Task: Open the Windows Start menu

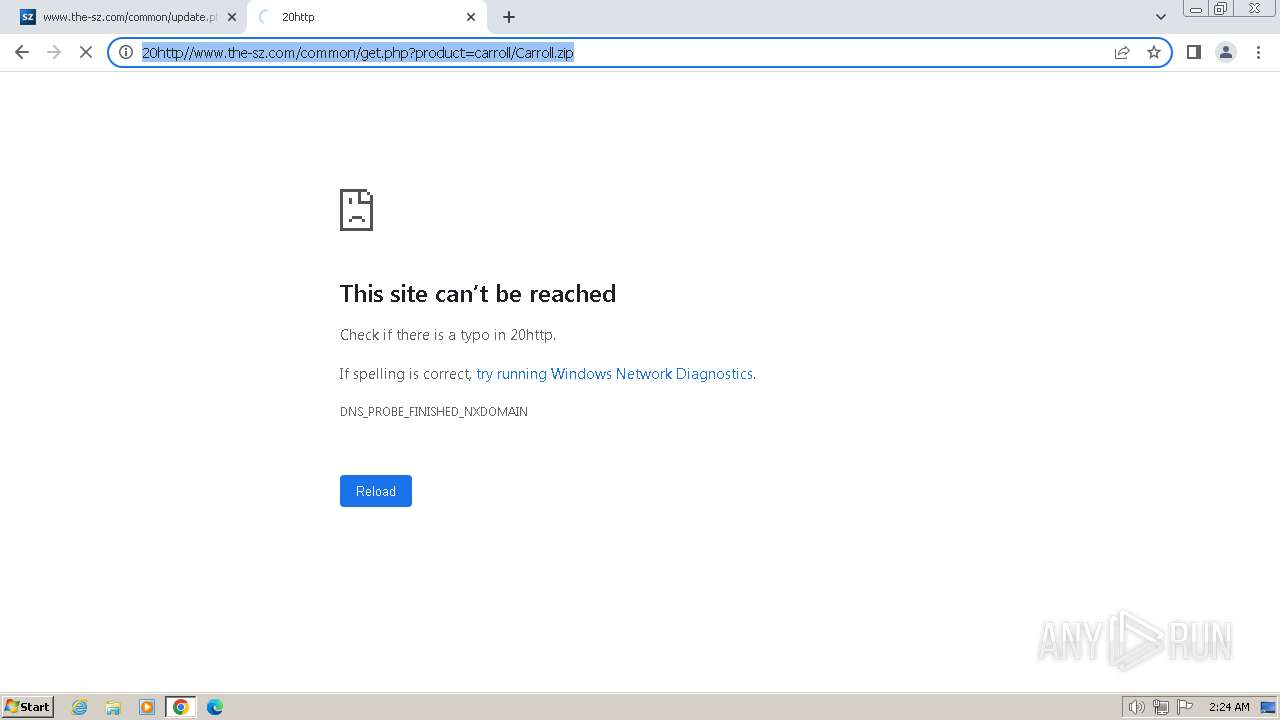Action: 28,707
